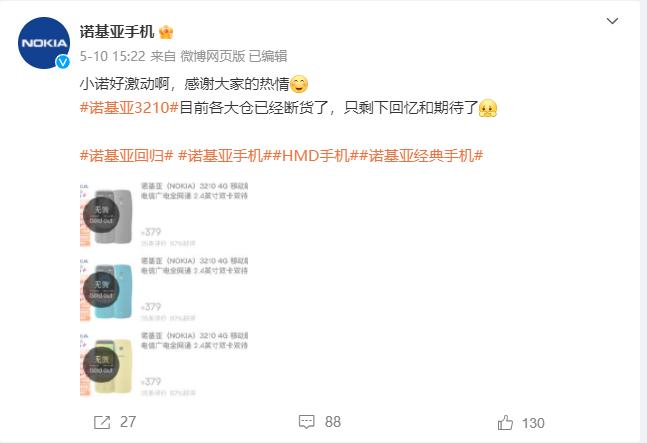
Task: Open the 诺基亚手机 profile name link
Action: (117, 31)
